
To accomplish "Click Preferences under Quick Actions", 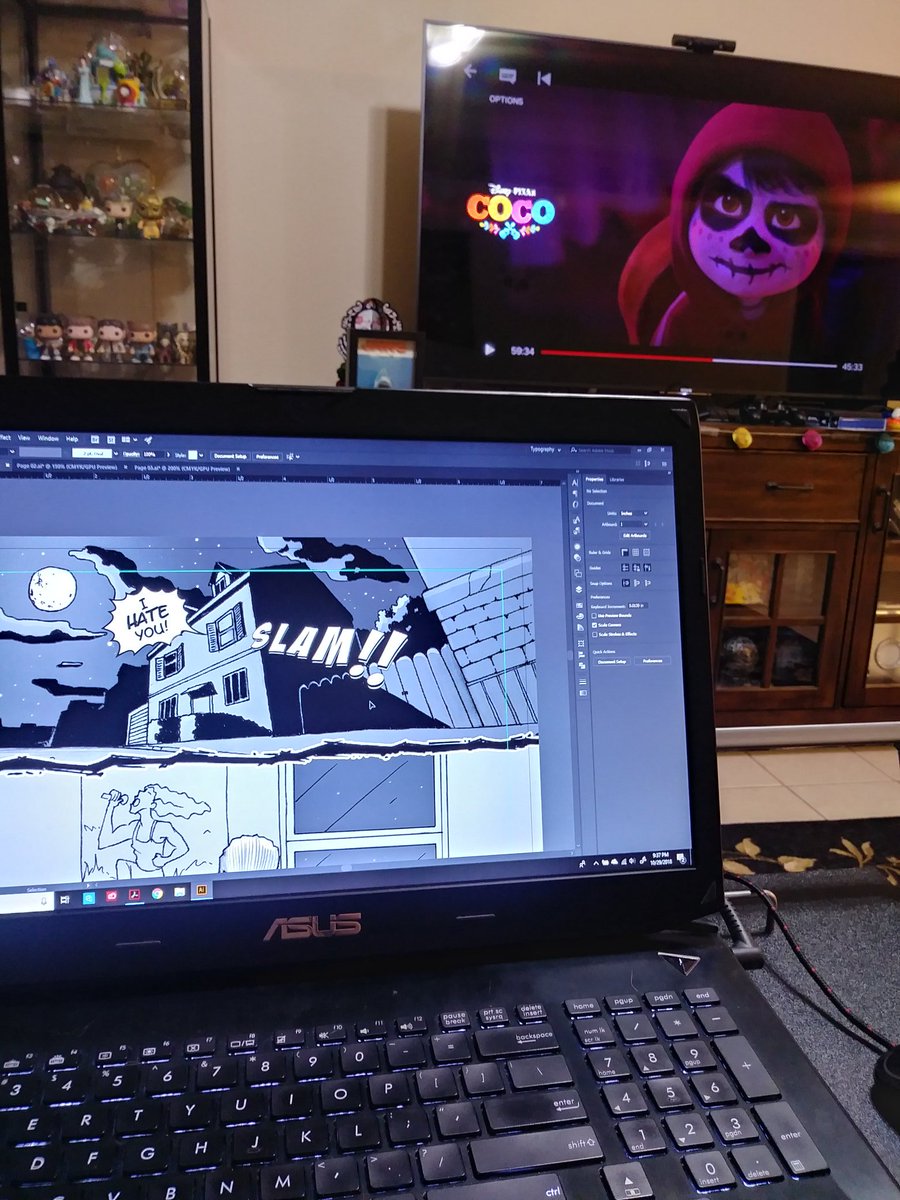I will [653, 661].
